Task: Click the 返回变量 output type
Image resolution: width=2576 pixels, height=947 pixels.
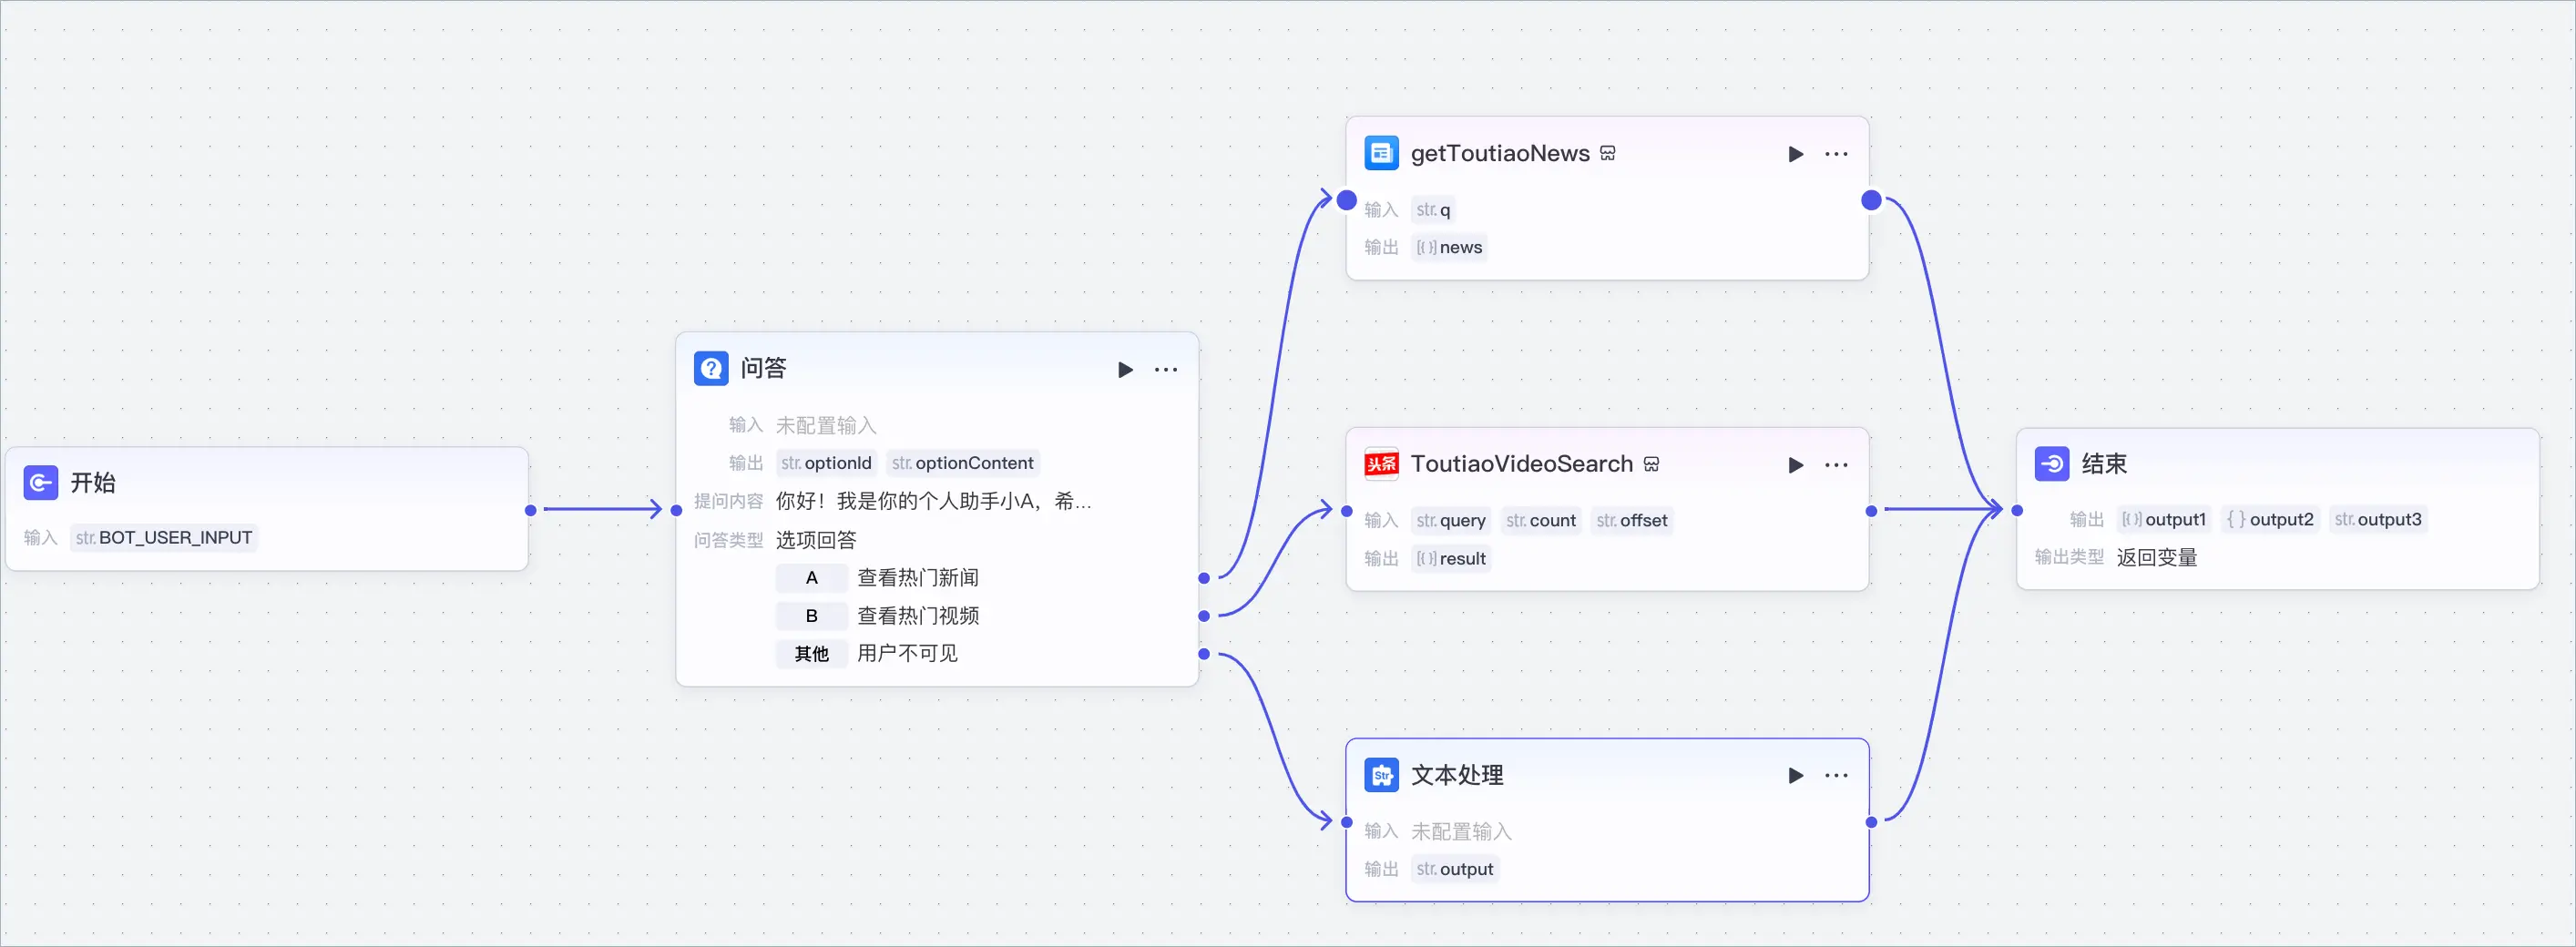Action: click(x=2157, y=558)
